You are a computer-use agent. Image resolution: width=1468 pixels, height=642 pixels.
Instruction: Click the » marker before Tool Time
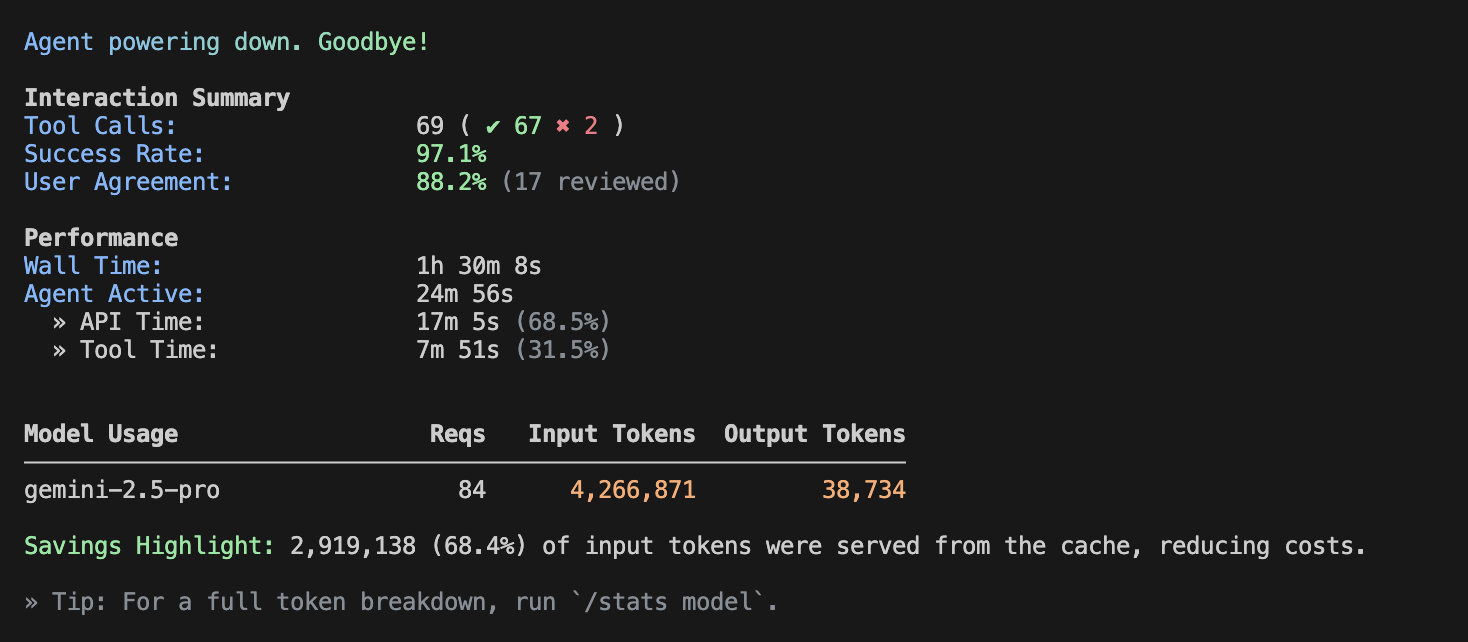tap(60, 350)
